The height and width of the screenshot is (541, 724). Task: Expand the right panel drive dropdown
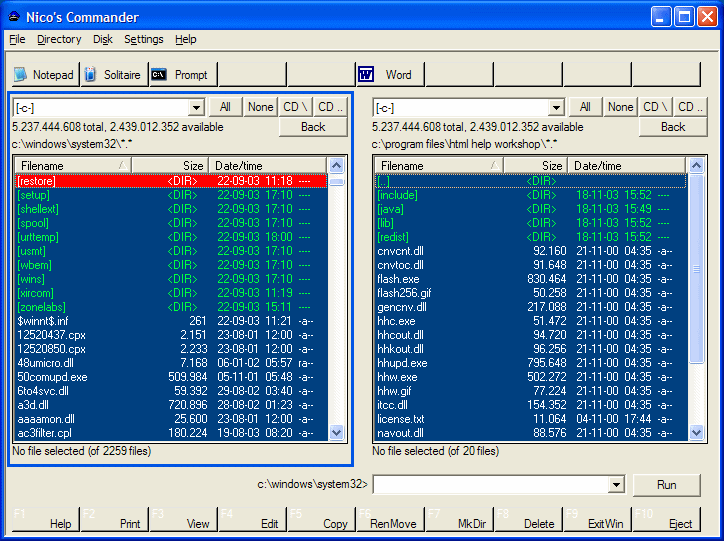(556, 108)
